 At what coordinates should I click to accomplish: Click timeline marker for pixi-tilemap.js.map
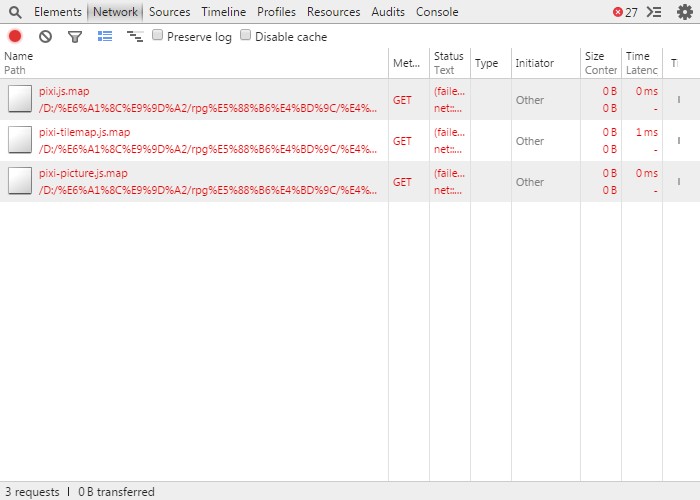(679, 141)
